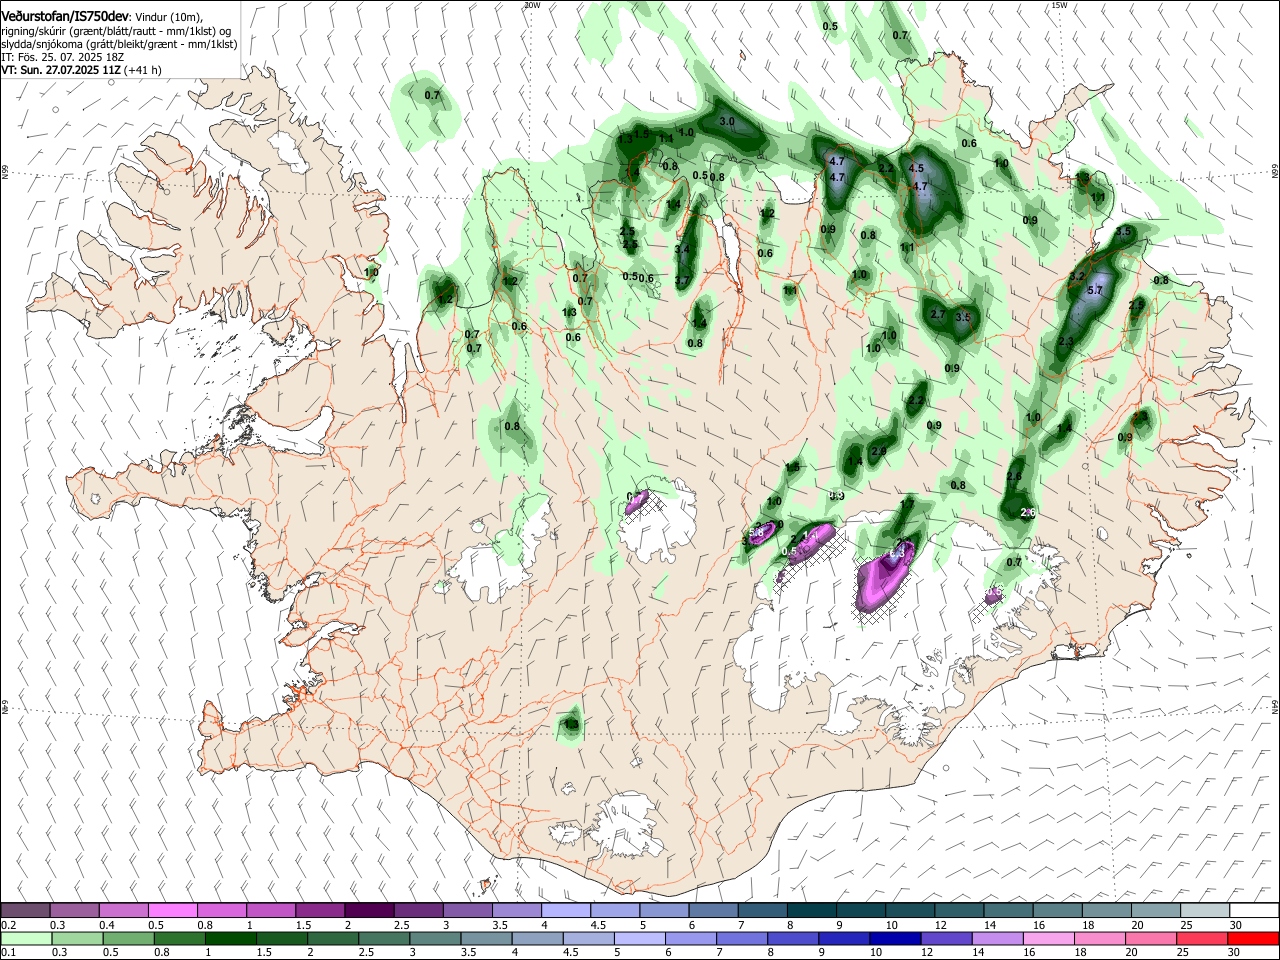
Task: Click the gray-green 3–3.5 lower legend swatch
Action: click(x=435, y=939)
